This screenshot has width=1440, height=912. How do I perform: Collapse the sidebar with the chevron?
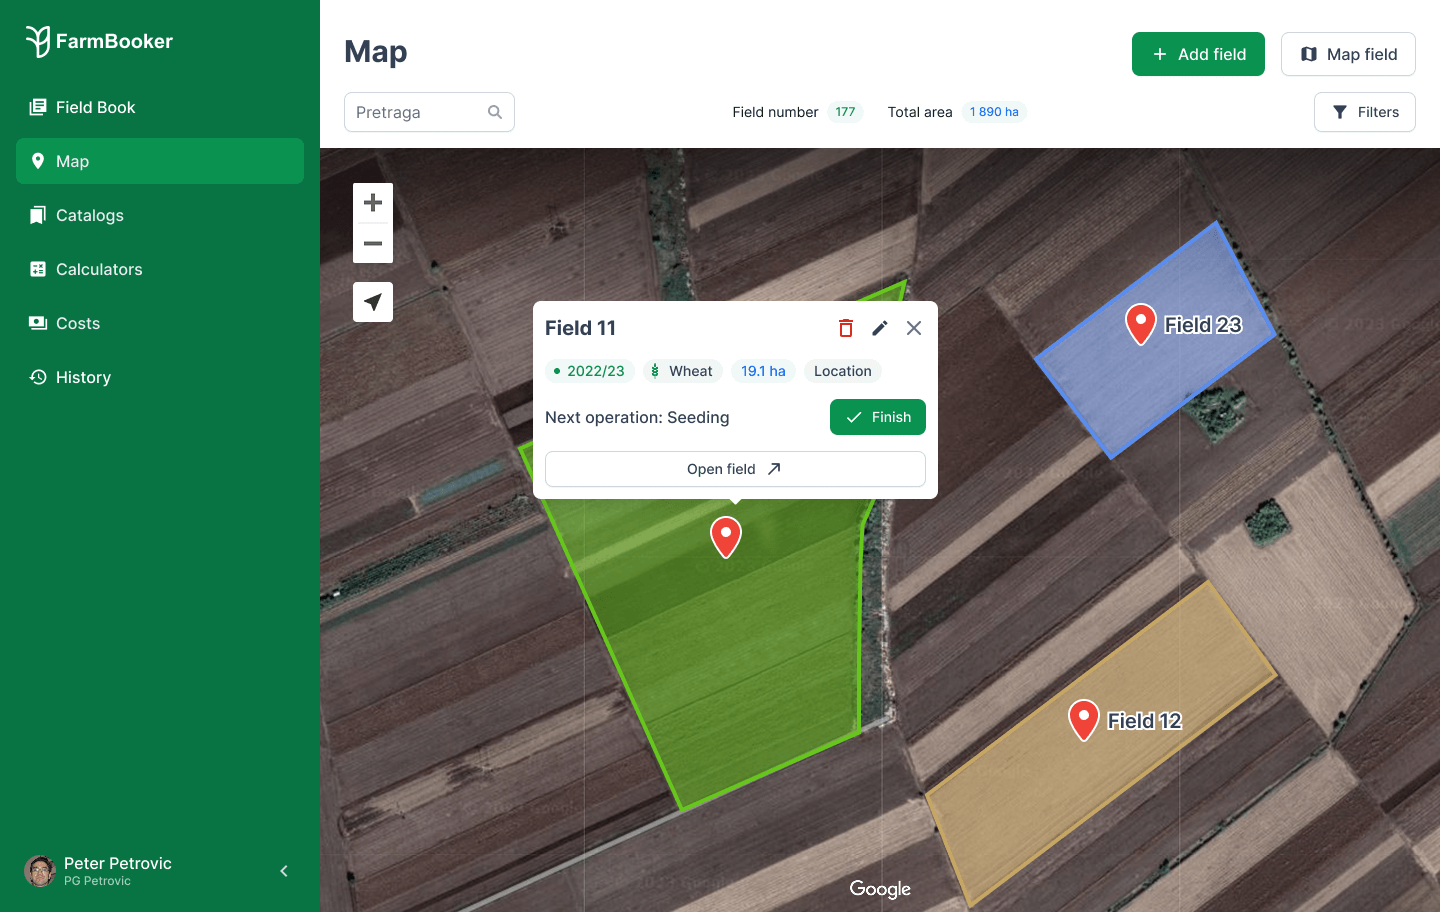284,871
